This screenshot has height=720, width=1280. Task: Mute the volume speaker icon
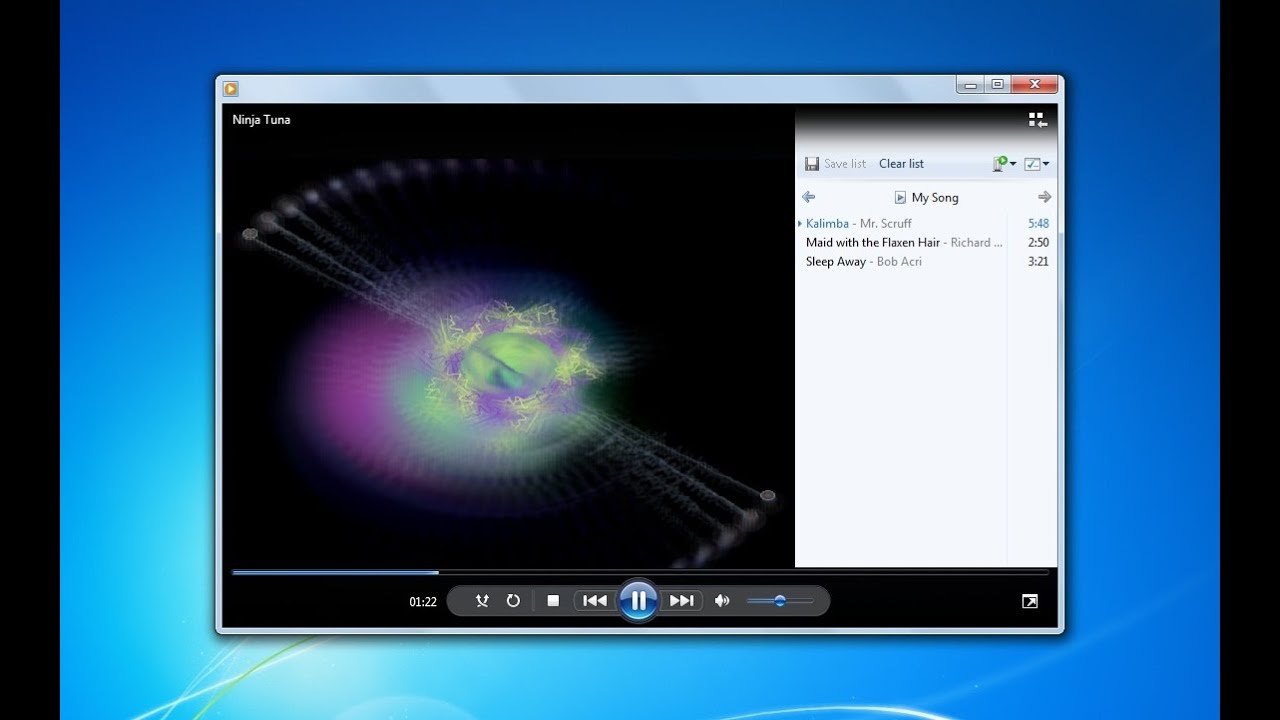click(x=722, y=601)
